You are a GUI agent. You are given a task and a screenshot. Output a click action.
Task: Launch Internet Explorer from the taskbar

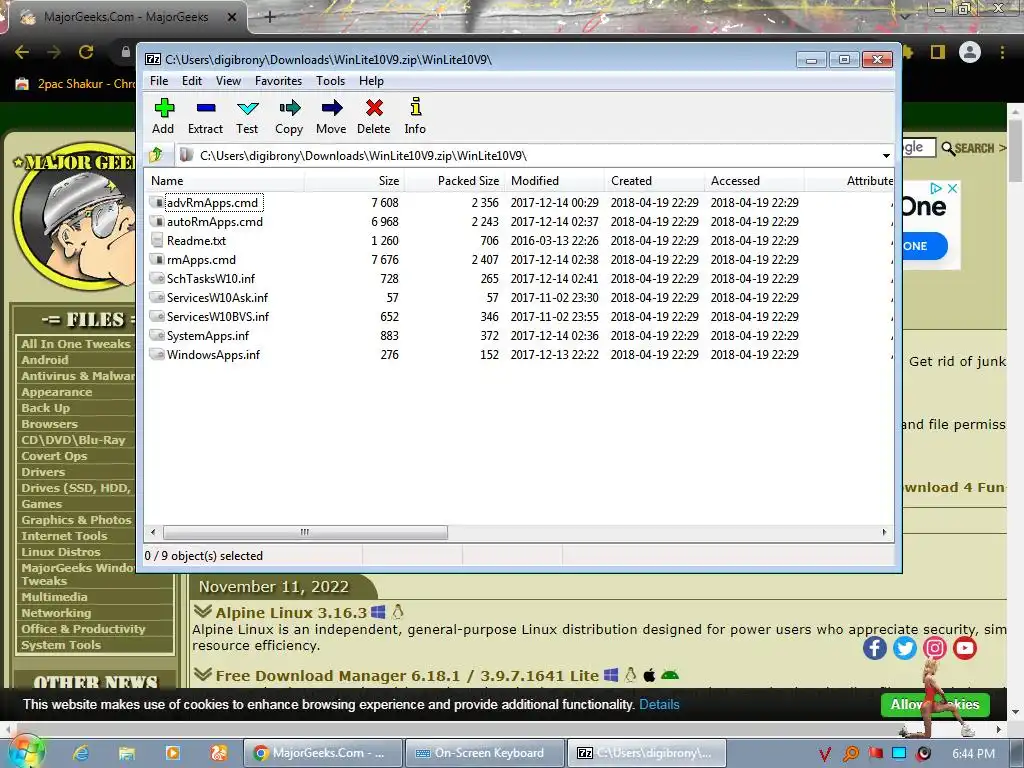[81, 753]
